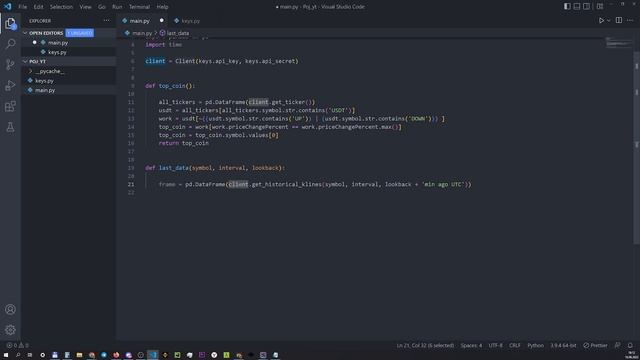Open Windows taskbar search
640x360 pixels.
click(18, 355)
